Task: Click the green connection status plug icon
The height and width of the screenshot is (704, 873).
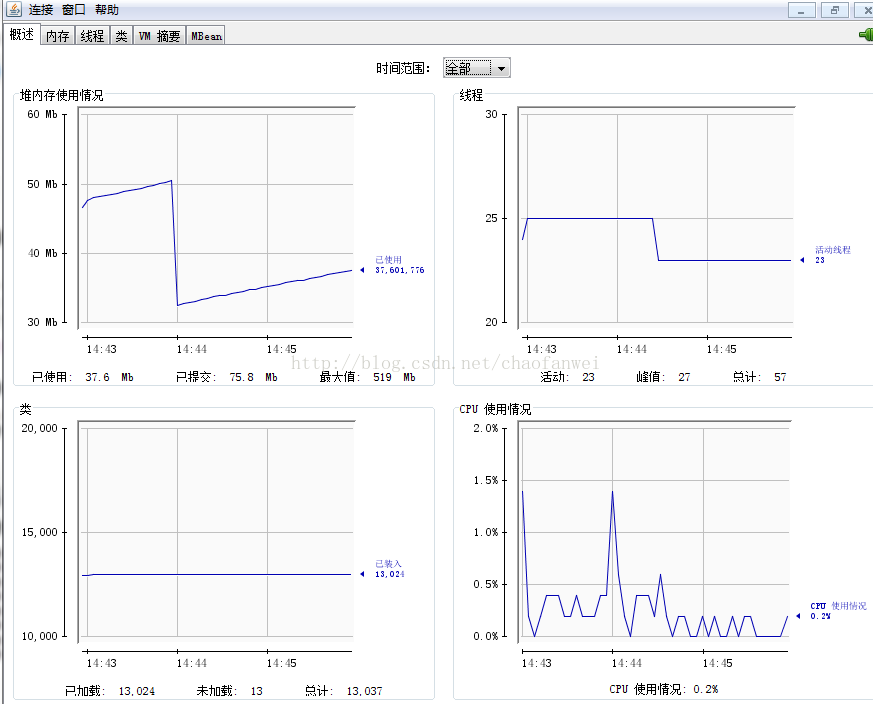Action: pos(866,35)
